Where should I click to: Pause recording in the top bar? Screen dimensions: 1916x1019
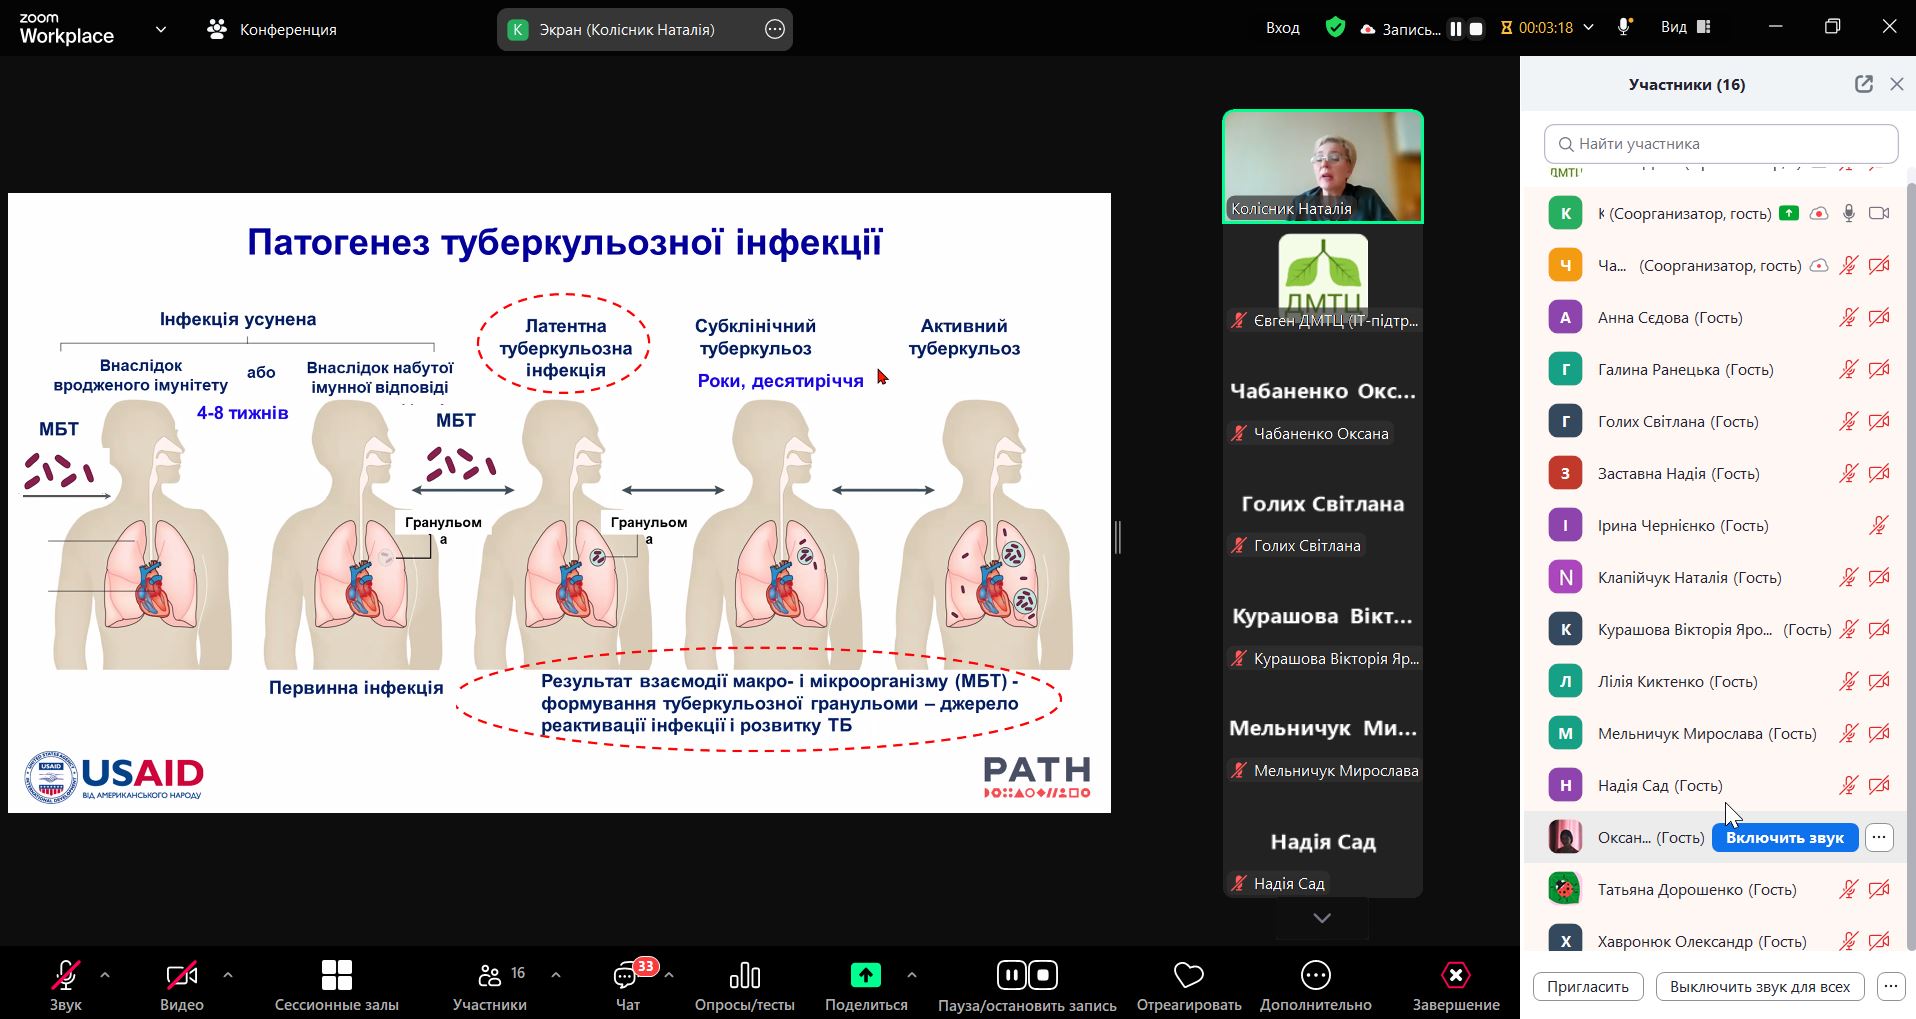(x=1456, y=29)
